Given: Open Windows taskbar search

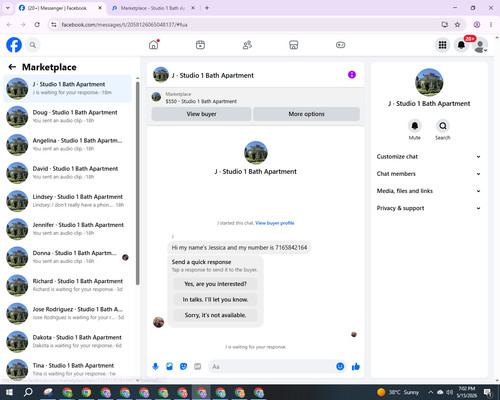Looking at the screenshot, I should [28, 392].
